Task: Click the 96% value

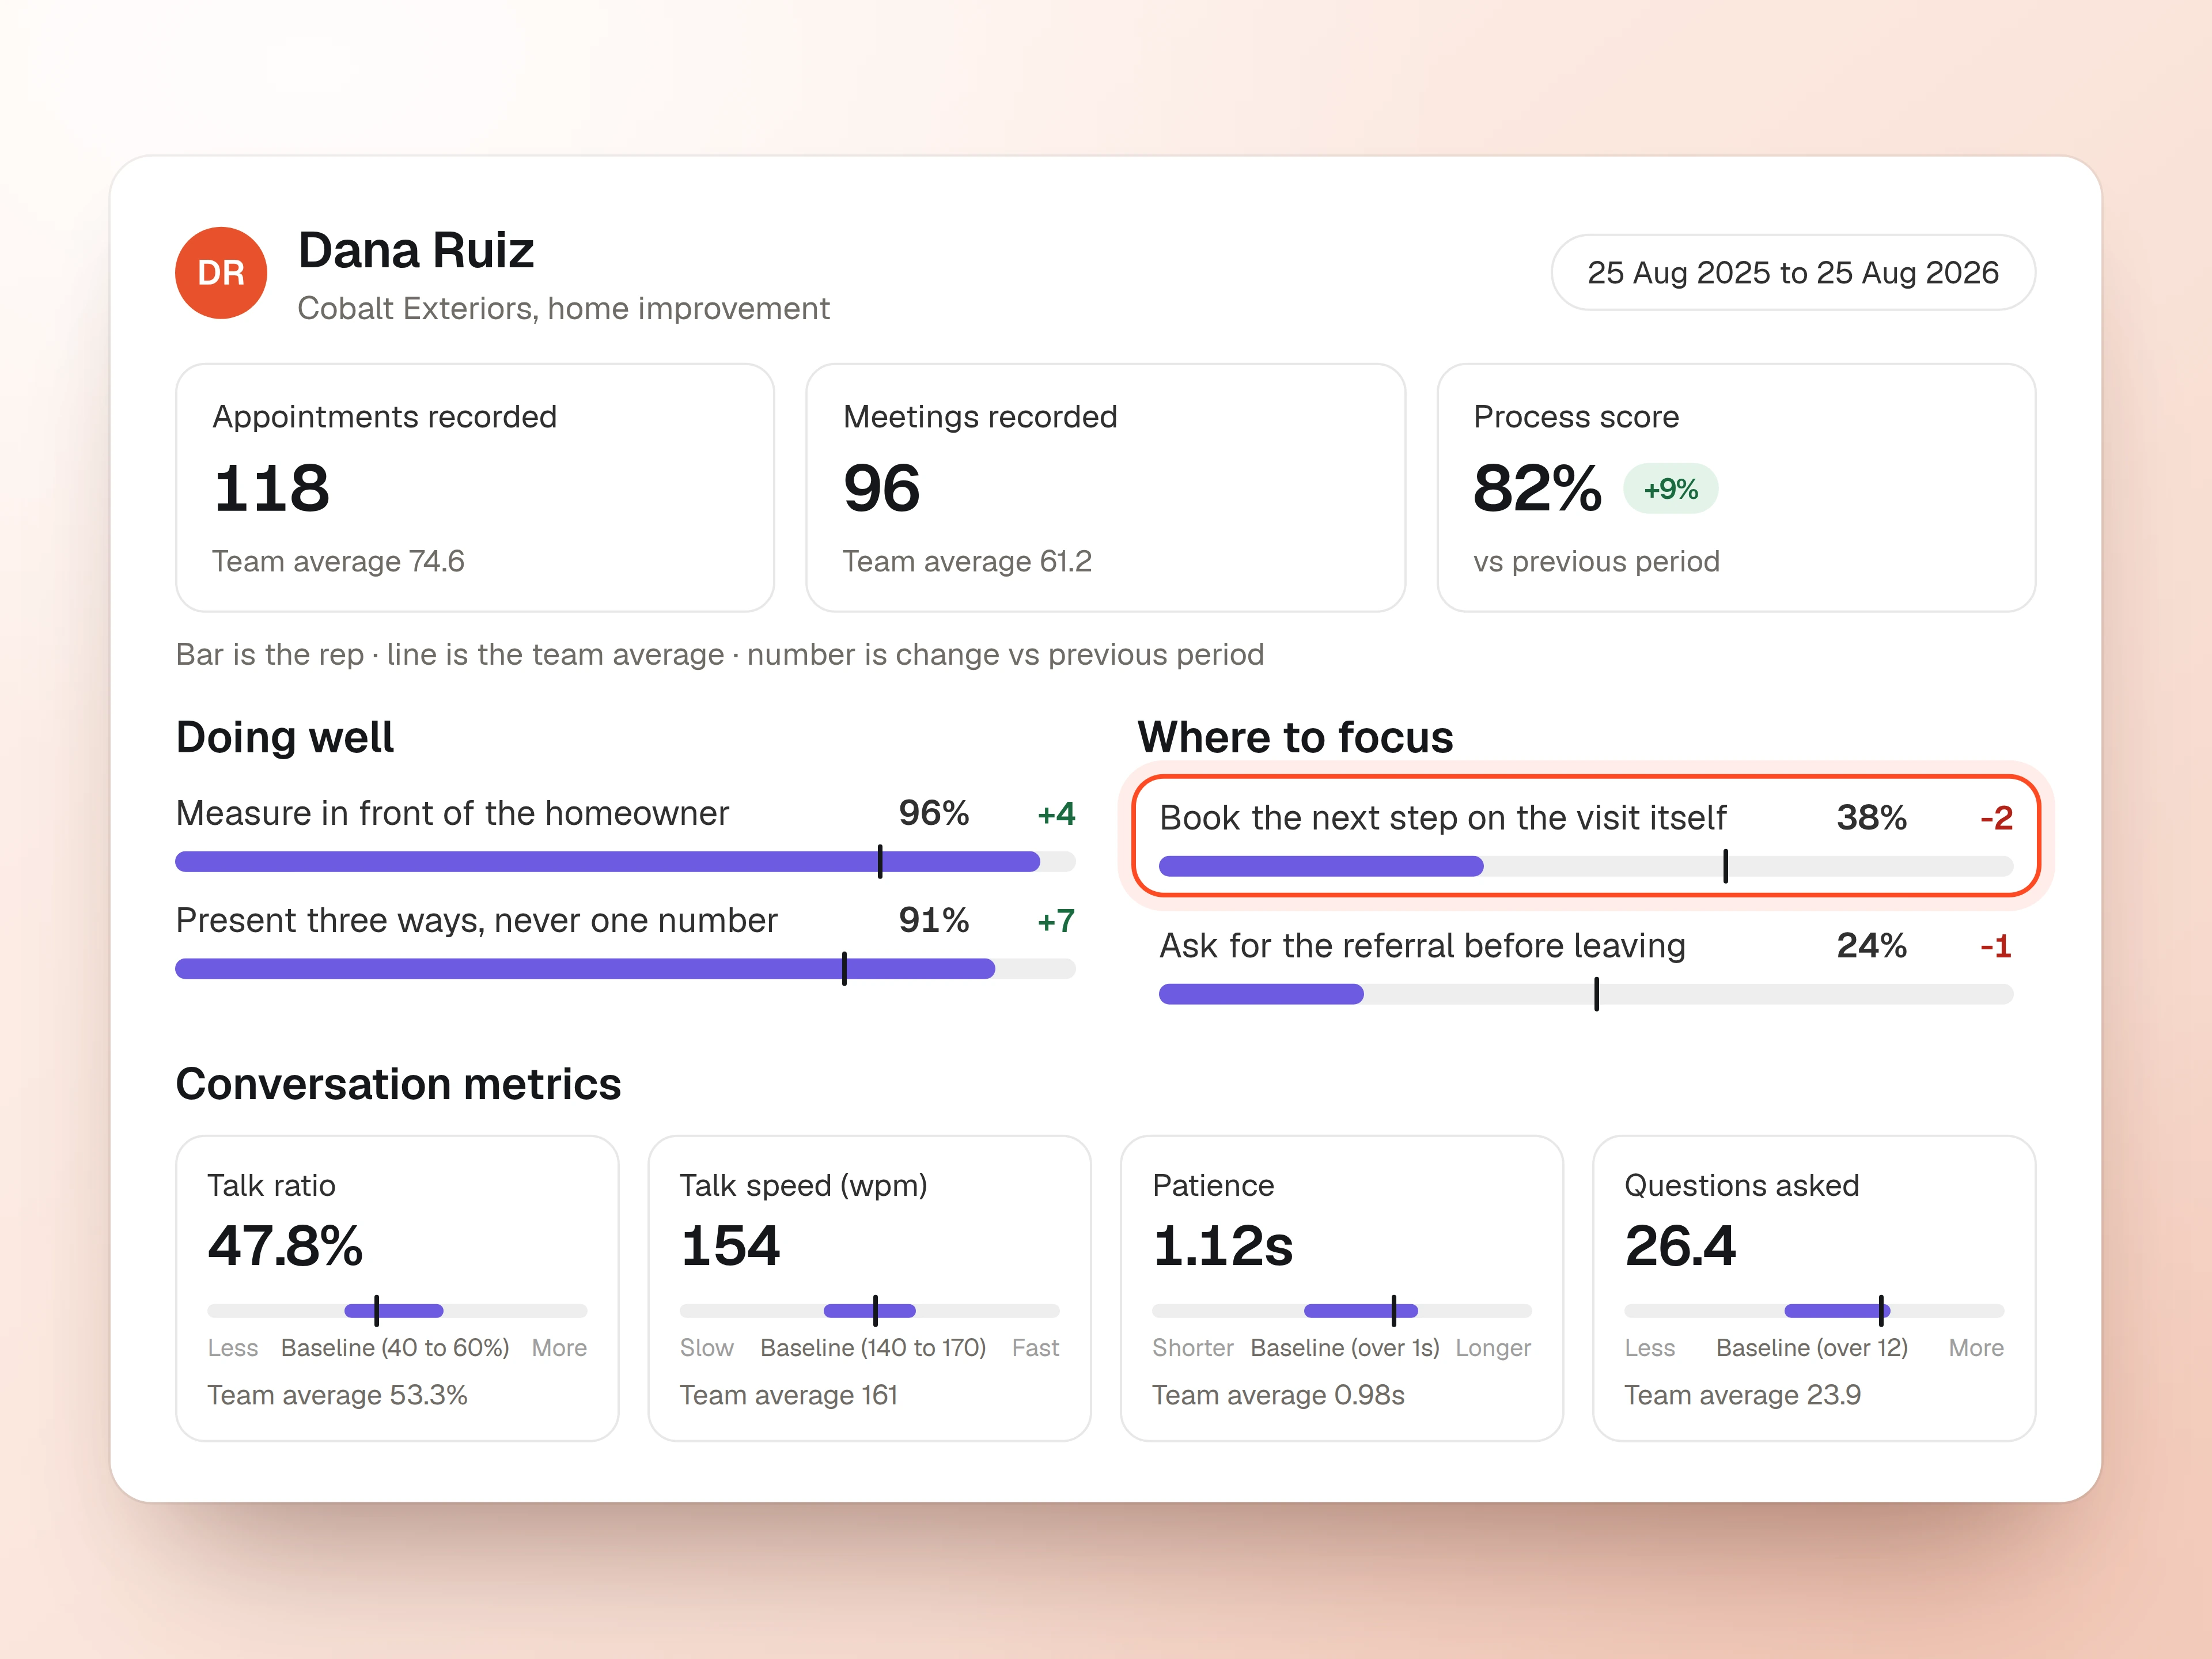Action: [933, 813]
